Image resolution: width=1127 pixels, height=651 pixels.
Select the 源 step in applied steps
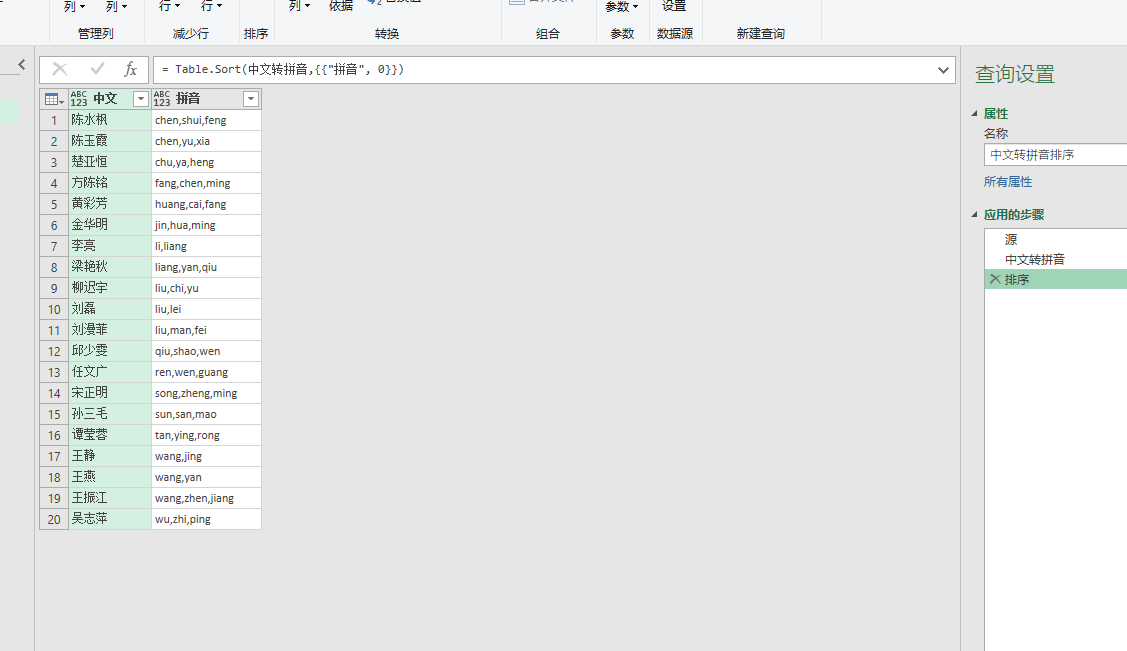pos(1010,239)
